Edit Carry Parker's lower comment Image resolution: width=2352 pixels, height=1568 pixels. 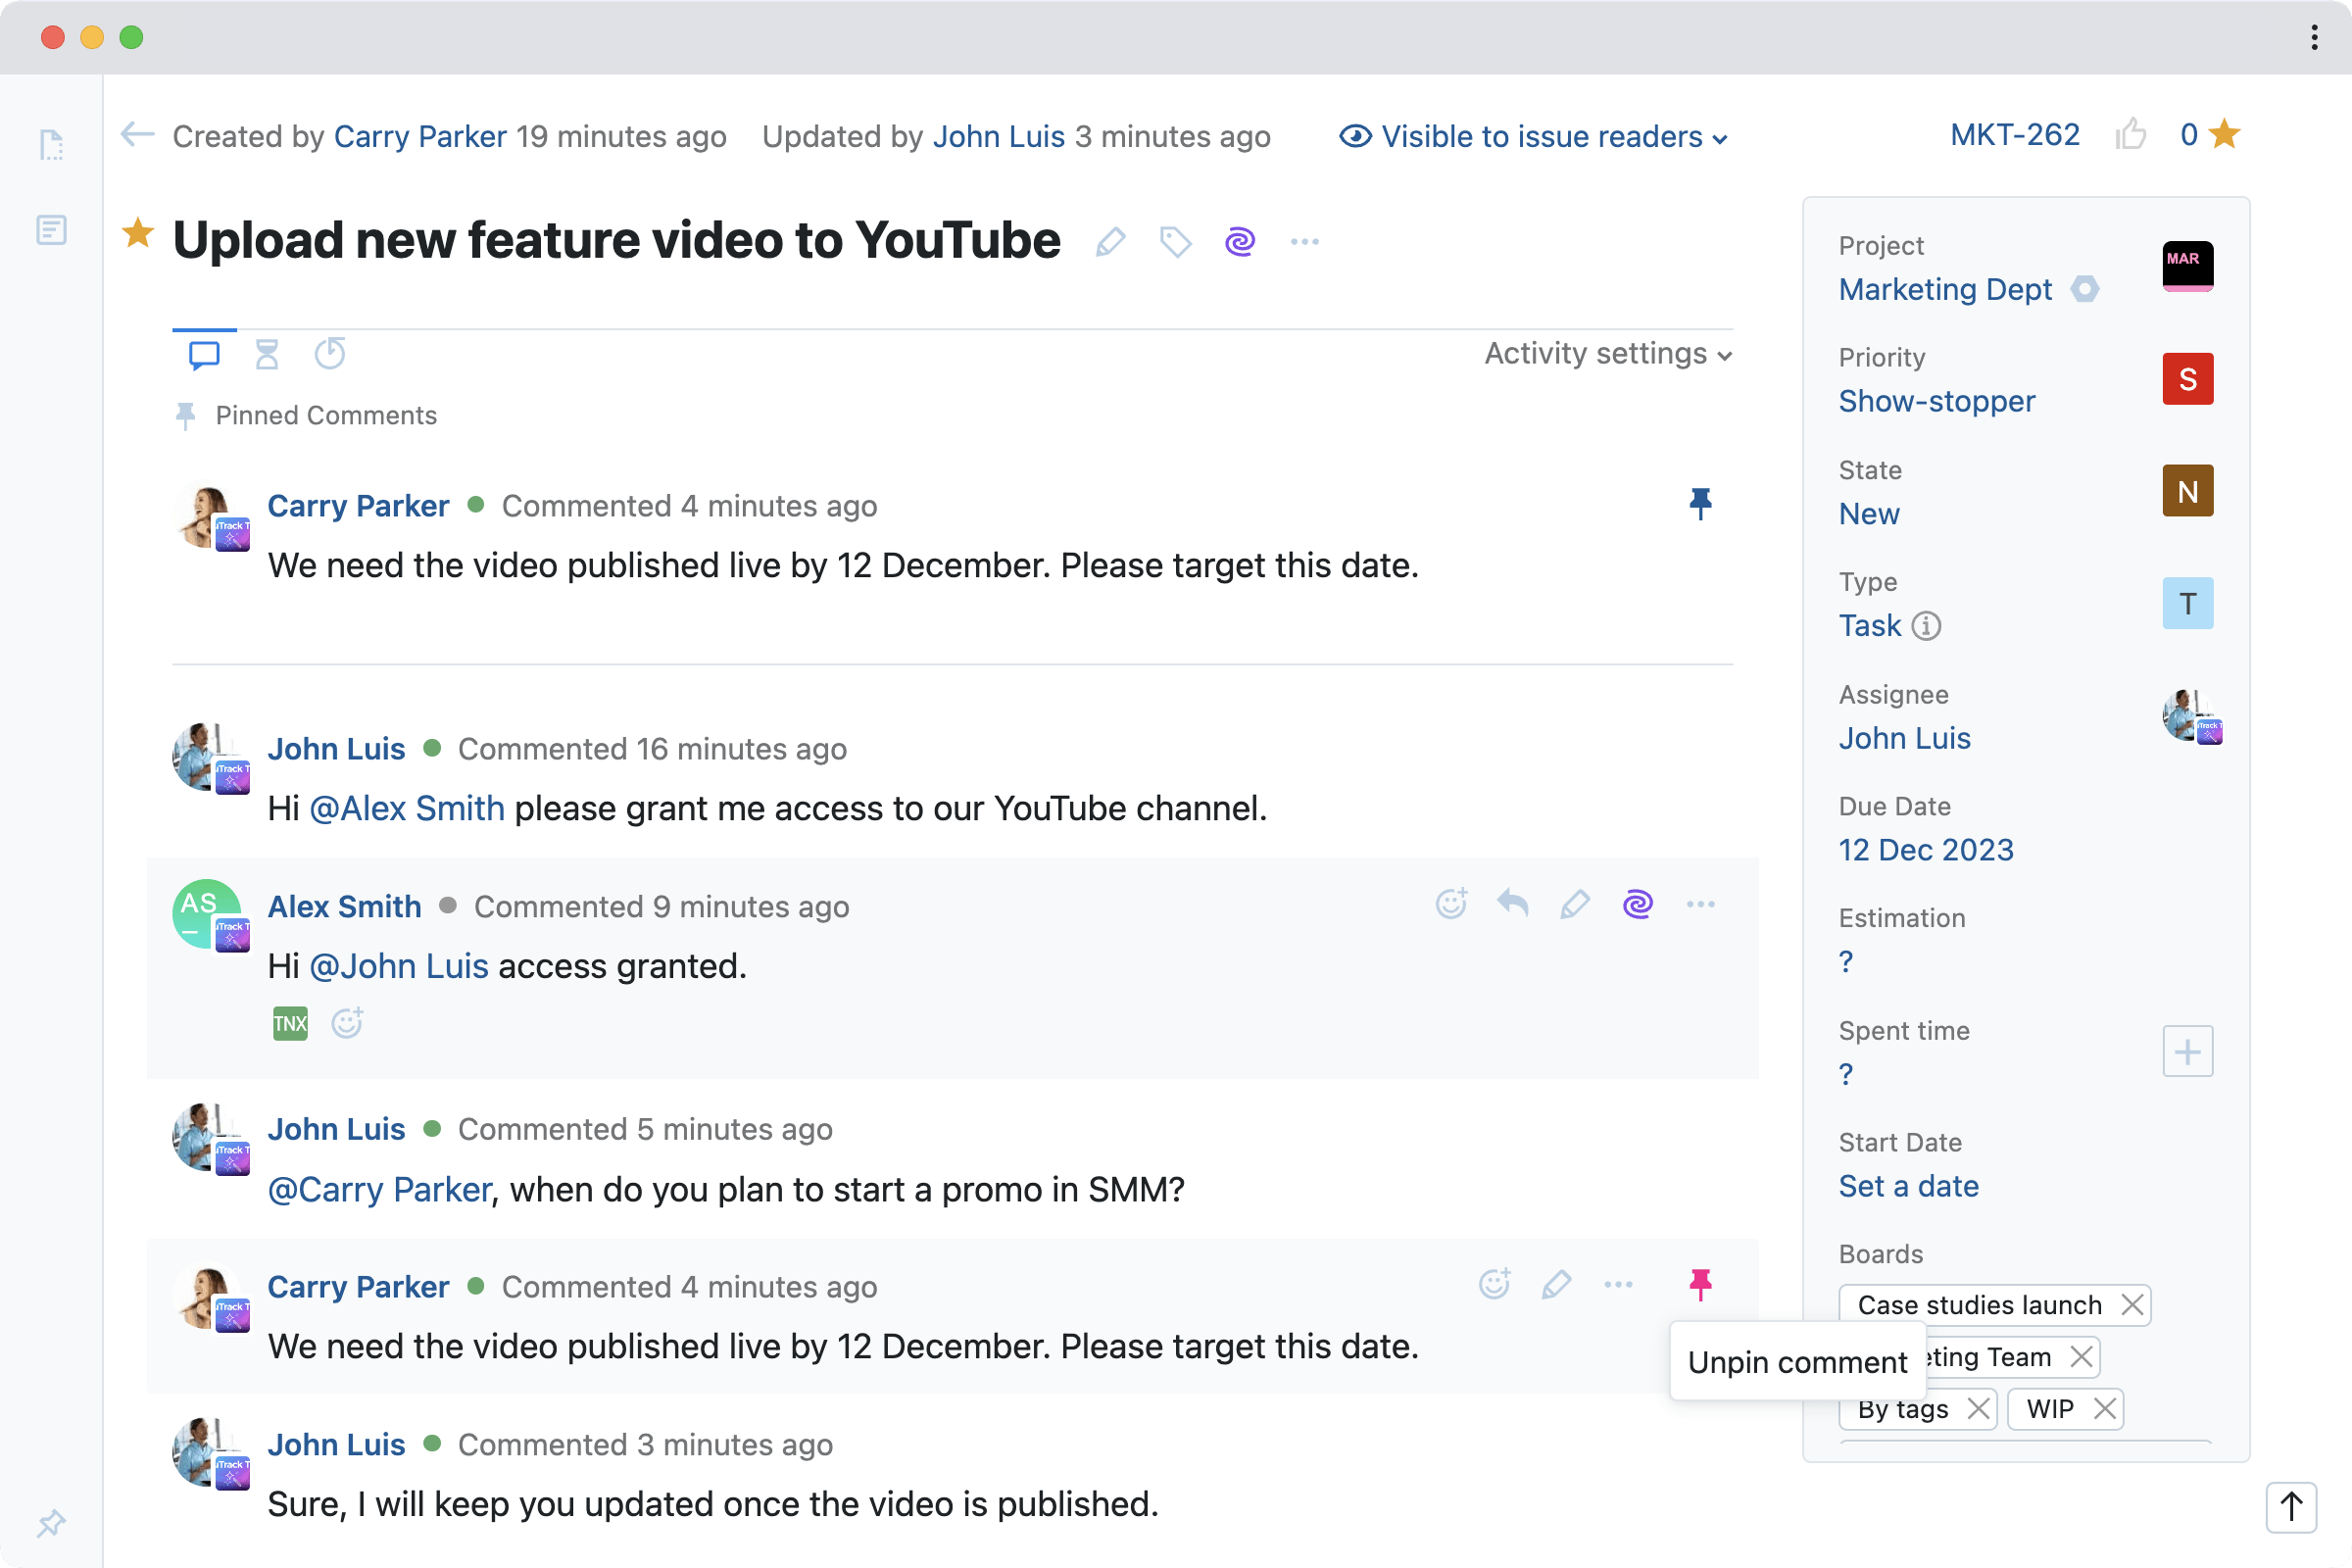(1557, 1284)
